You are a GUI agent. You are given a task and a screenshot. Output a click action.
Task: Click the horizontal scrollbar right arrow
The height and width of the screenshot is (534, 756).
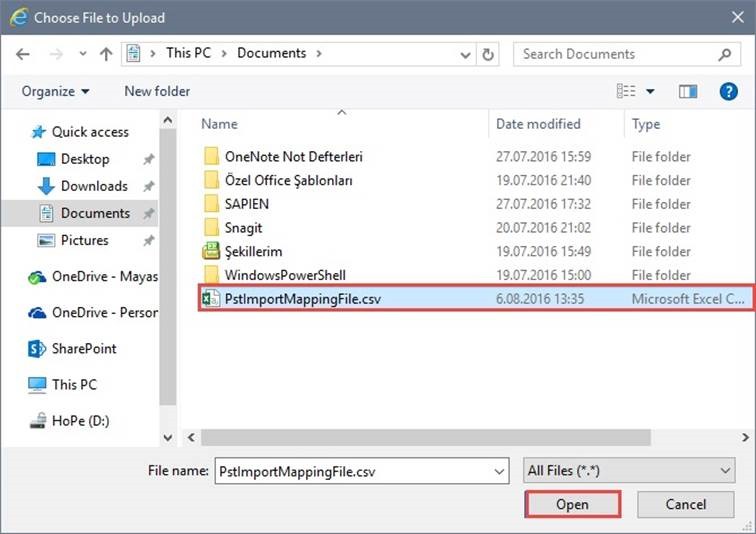pos(745,438)
